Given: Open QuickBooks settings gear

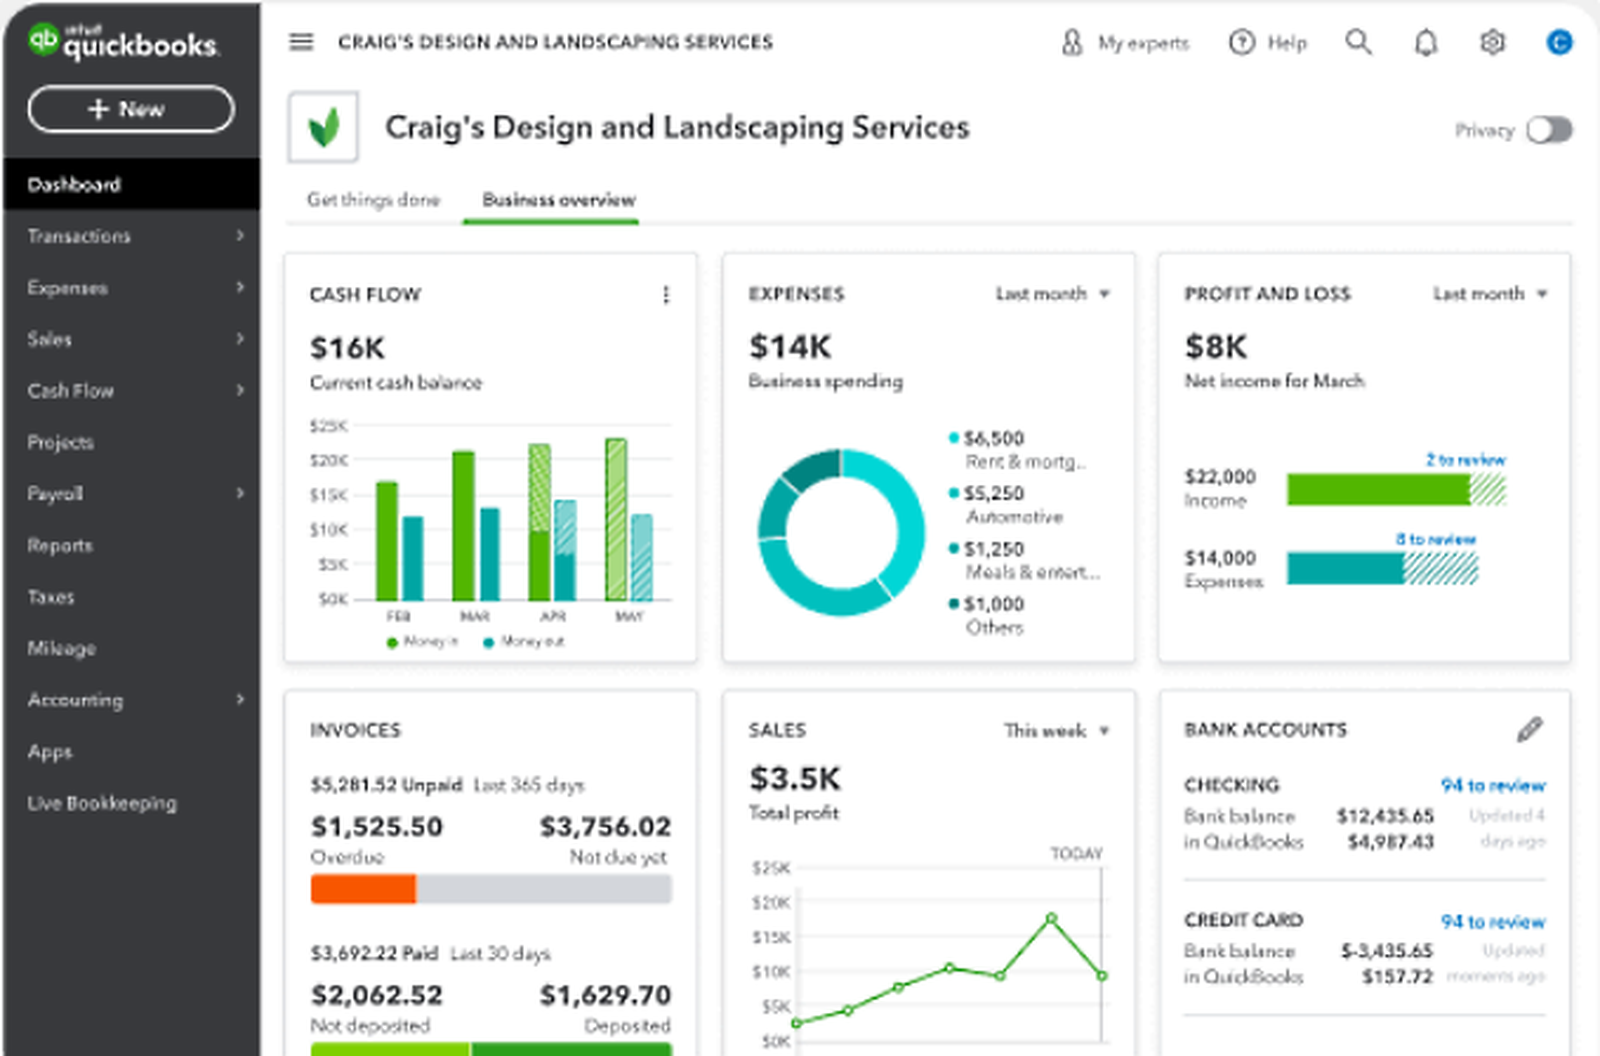Looking at the screenshot, I should tap(1491, 43).
